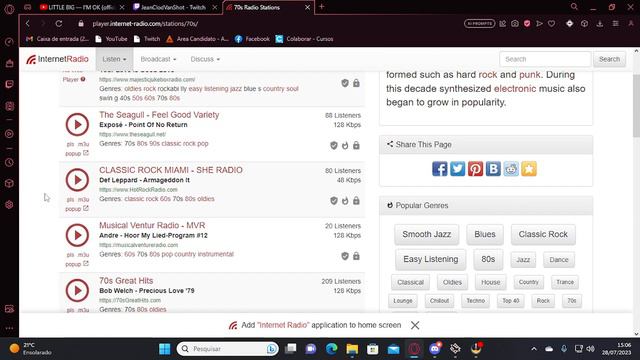Viewport: 640px width, 360px height.
Task: Click Windows taskbar Pesquisar search box
Action: click(x=228, y=349)
